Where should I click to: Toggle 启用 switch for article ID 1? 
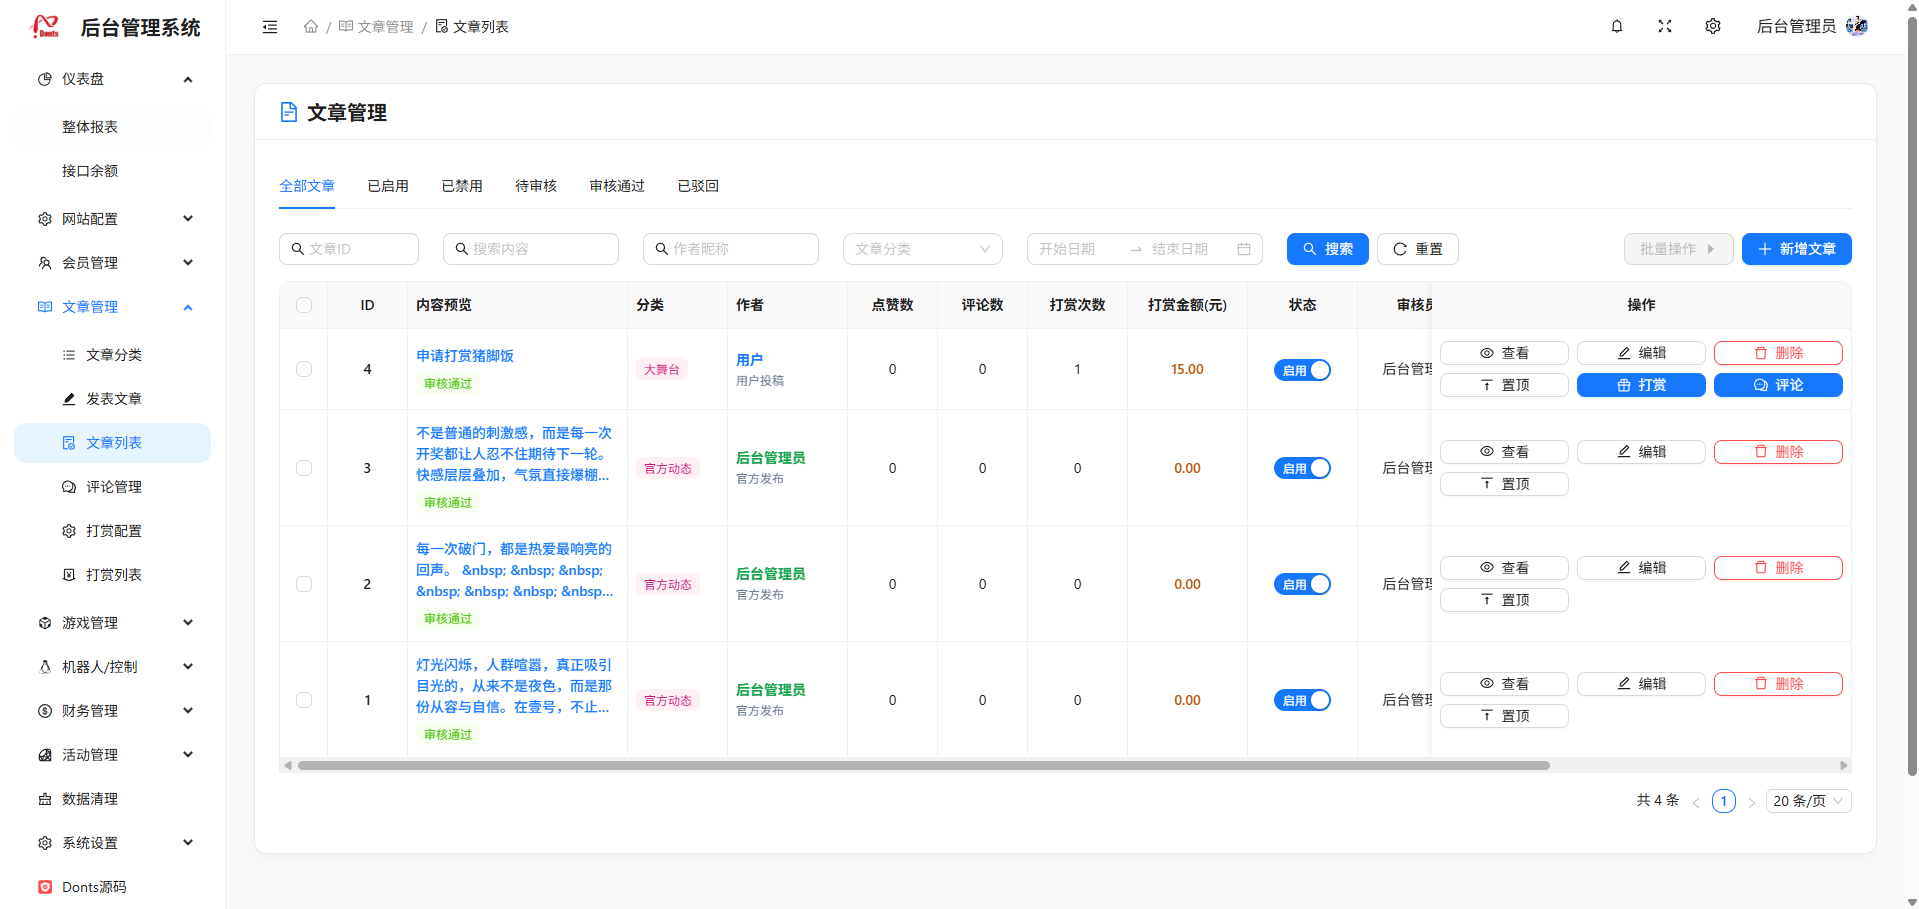click(1302, 700)
